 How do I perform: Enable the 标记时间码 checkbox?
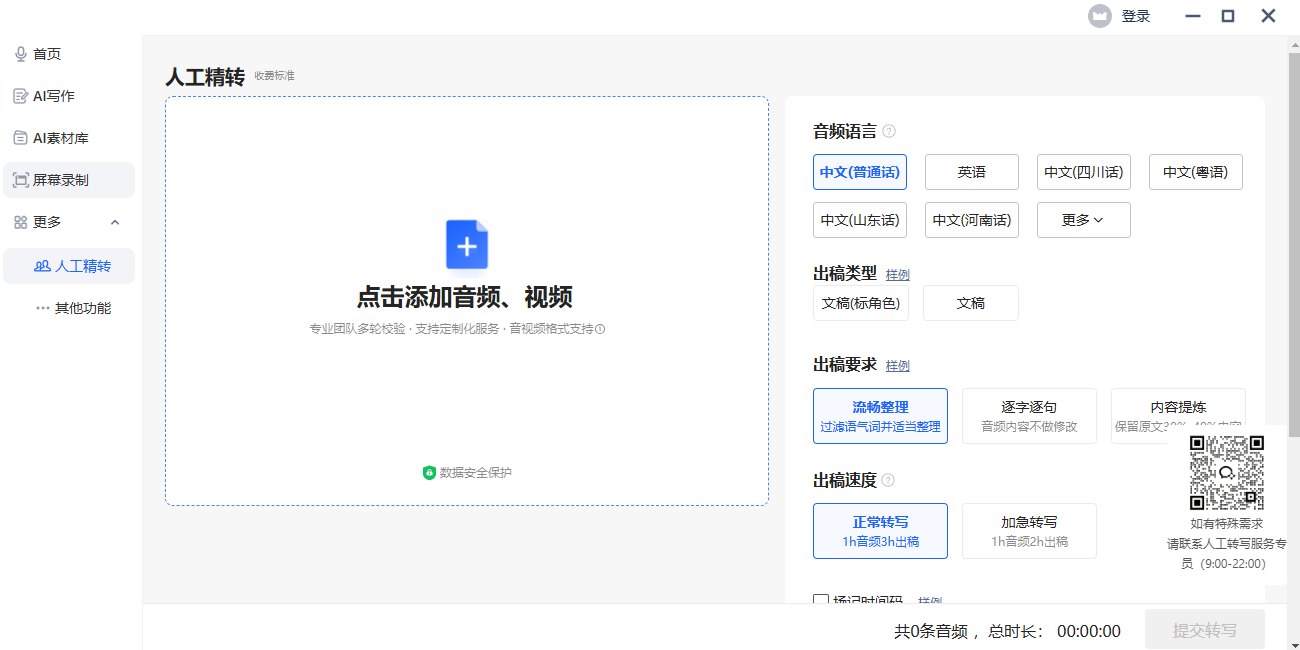[x=821, y=601]
